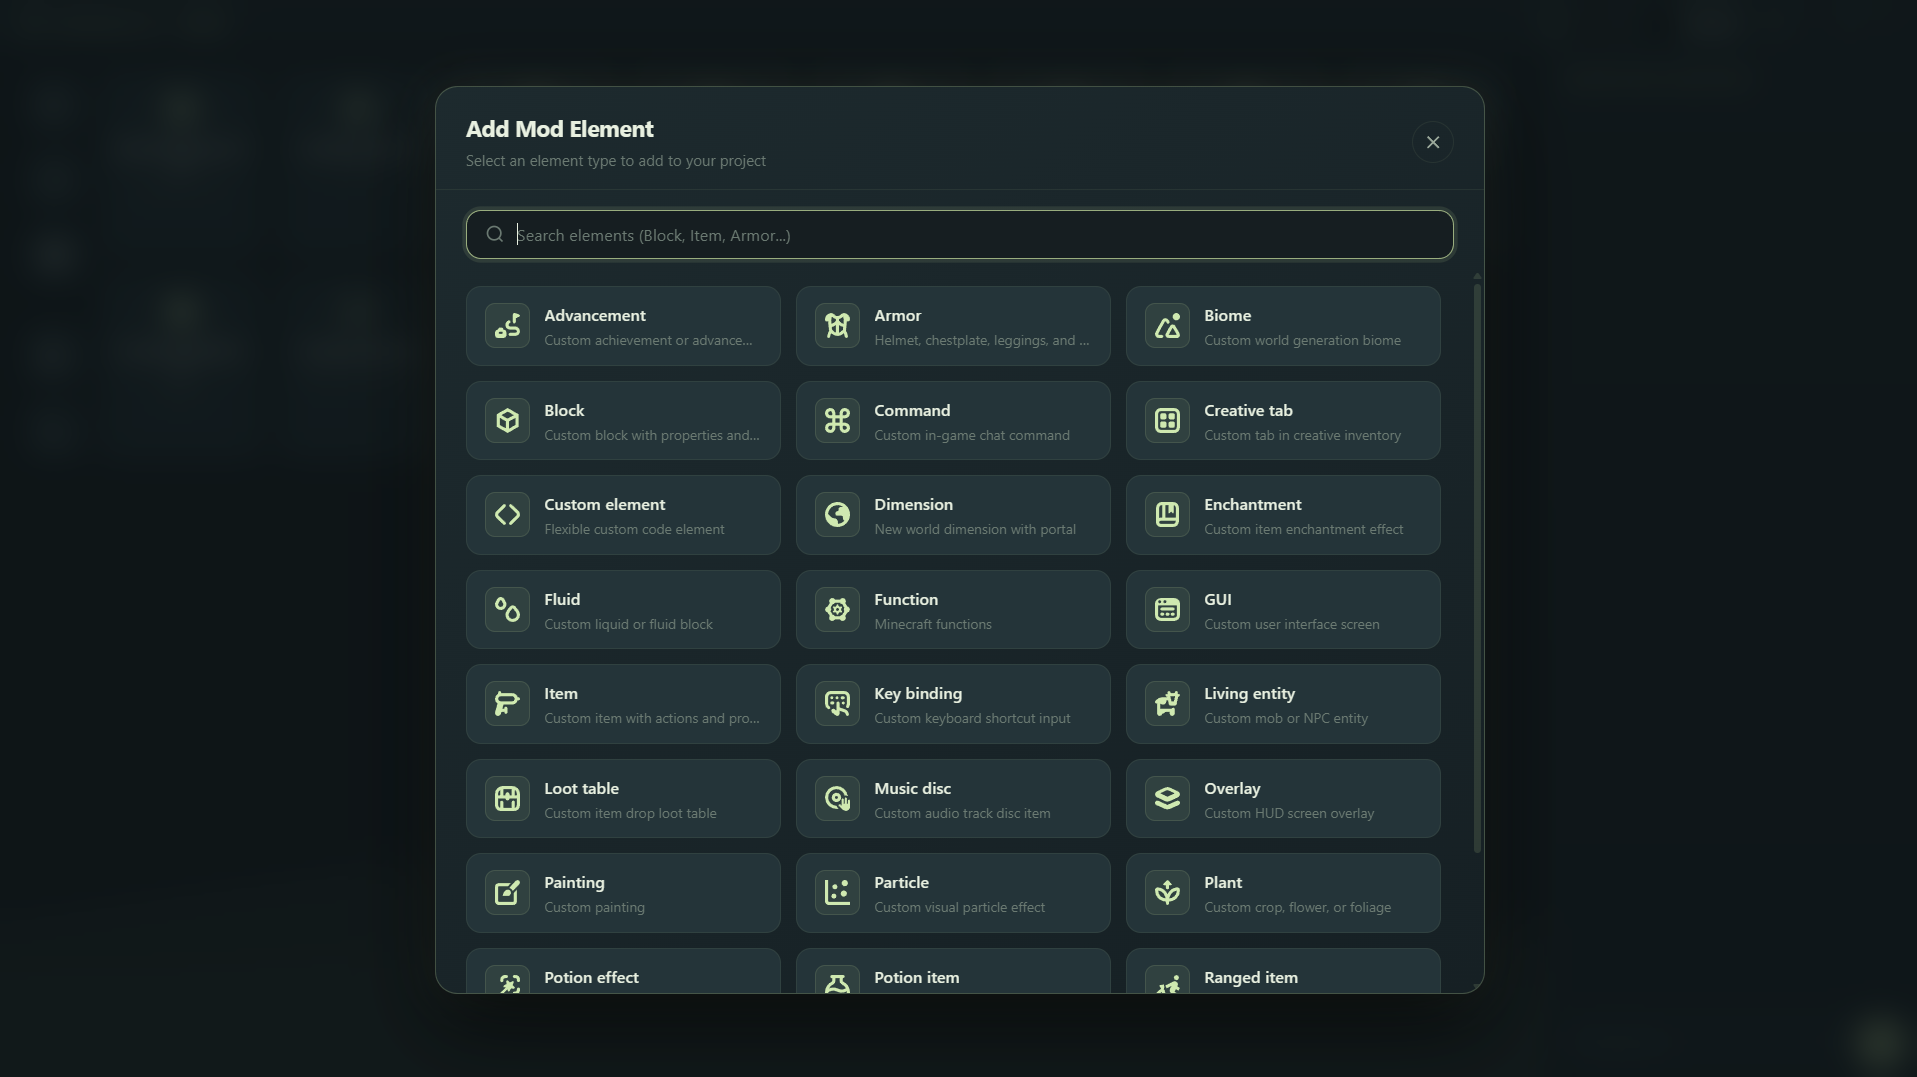Viewport: 1917px width, 1077px height.
Task: Click the Item element icon
Action: click(x=507, y=704)
